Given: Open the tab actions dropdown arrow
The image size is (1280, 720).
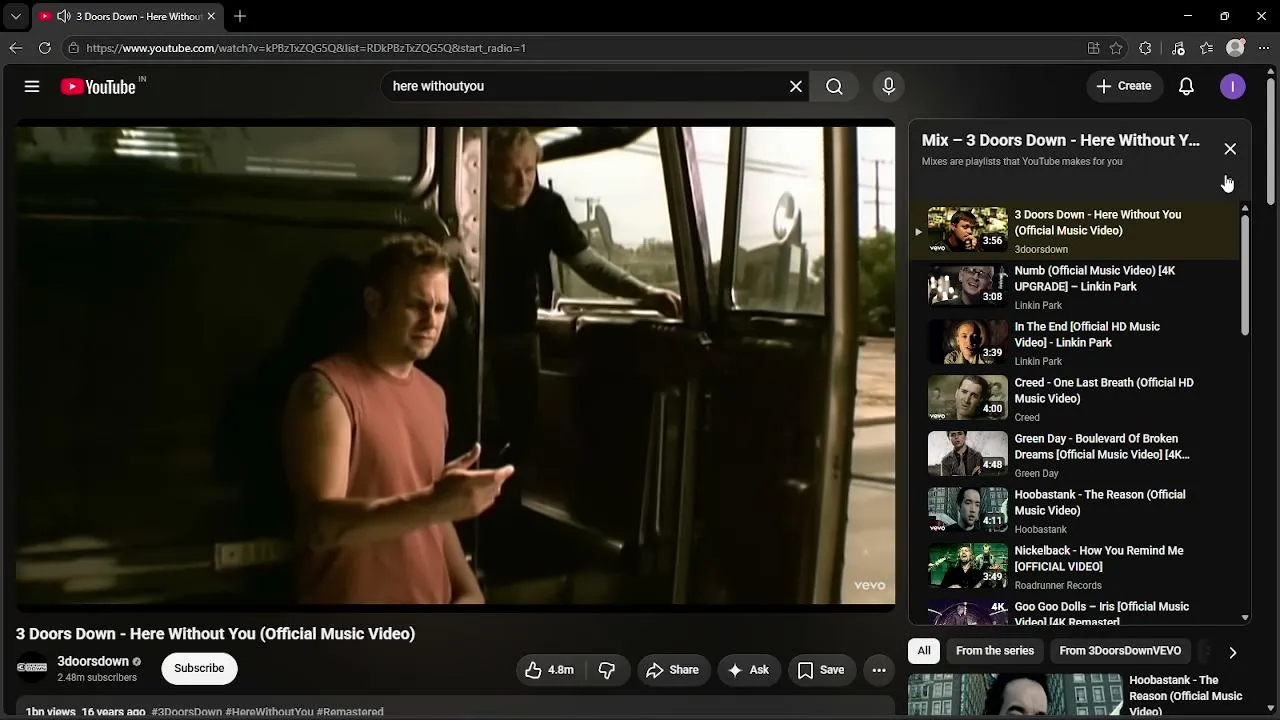Looking at the screenshot, I should tap(15, 16).
